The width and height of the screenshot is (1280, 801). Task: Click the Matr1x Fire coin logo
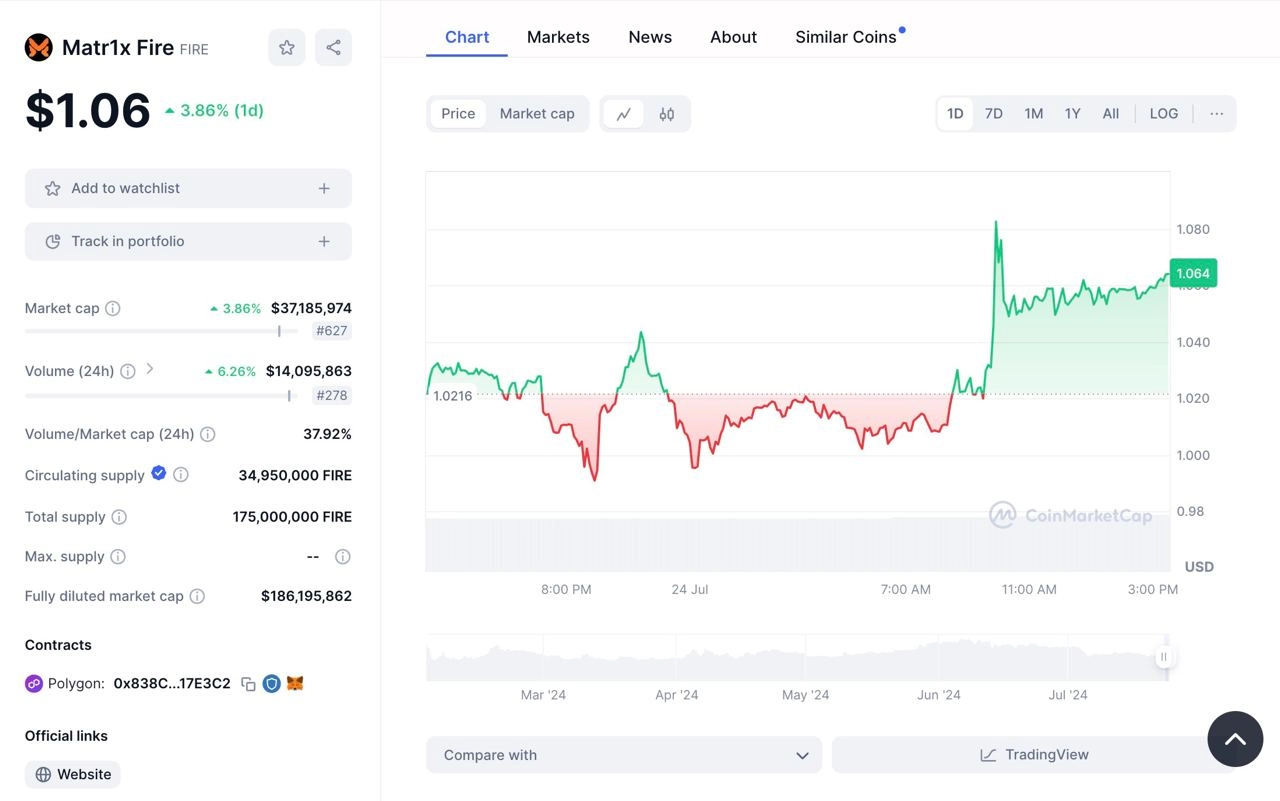click(x=39, y=47)
